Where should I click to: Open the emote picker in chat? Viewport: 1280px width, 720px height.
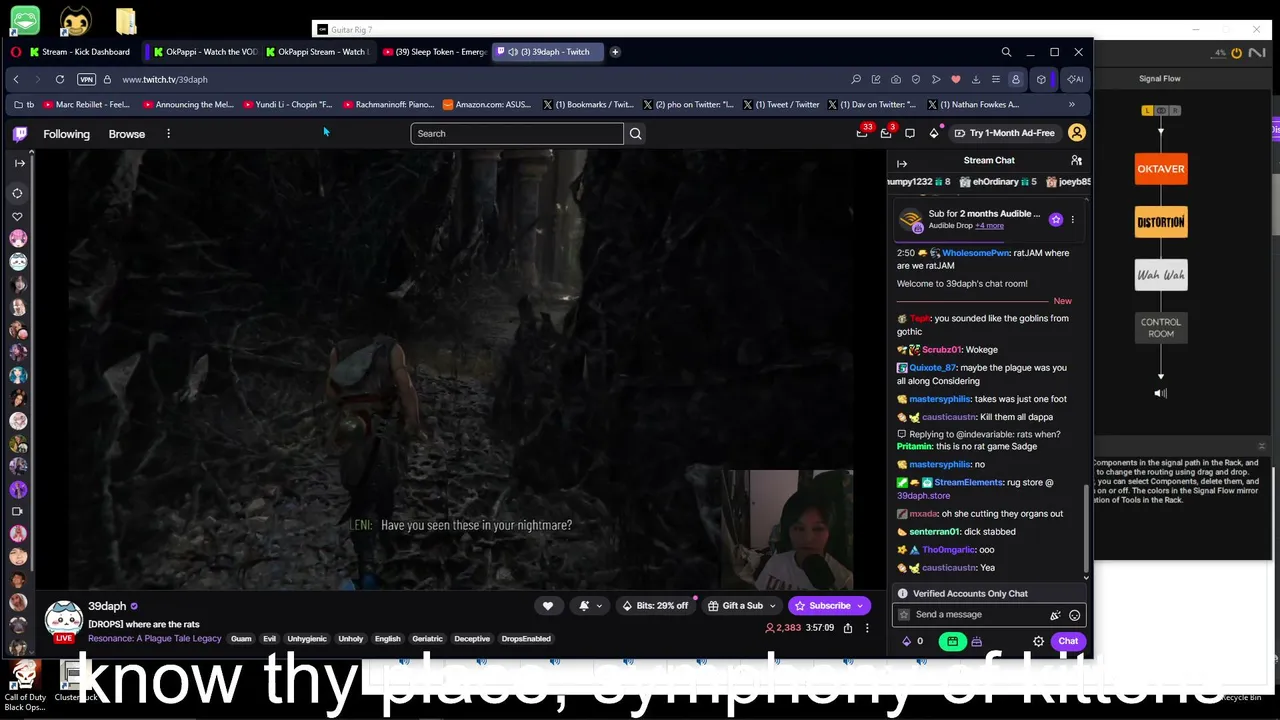click(x=1075, y=615)
